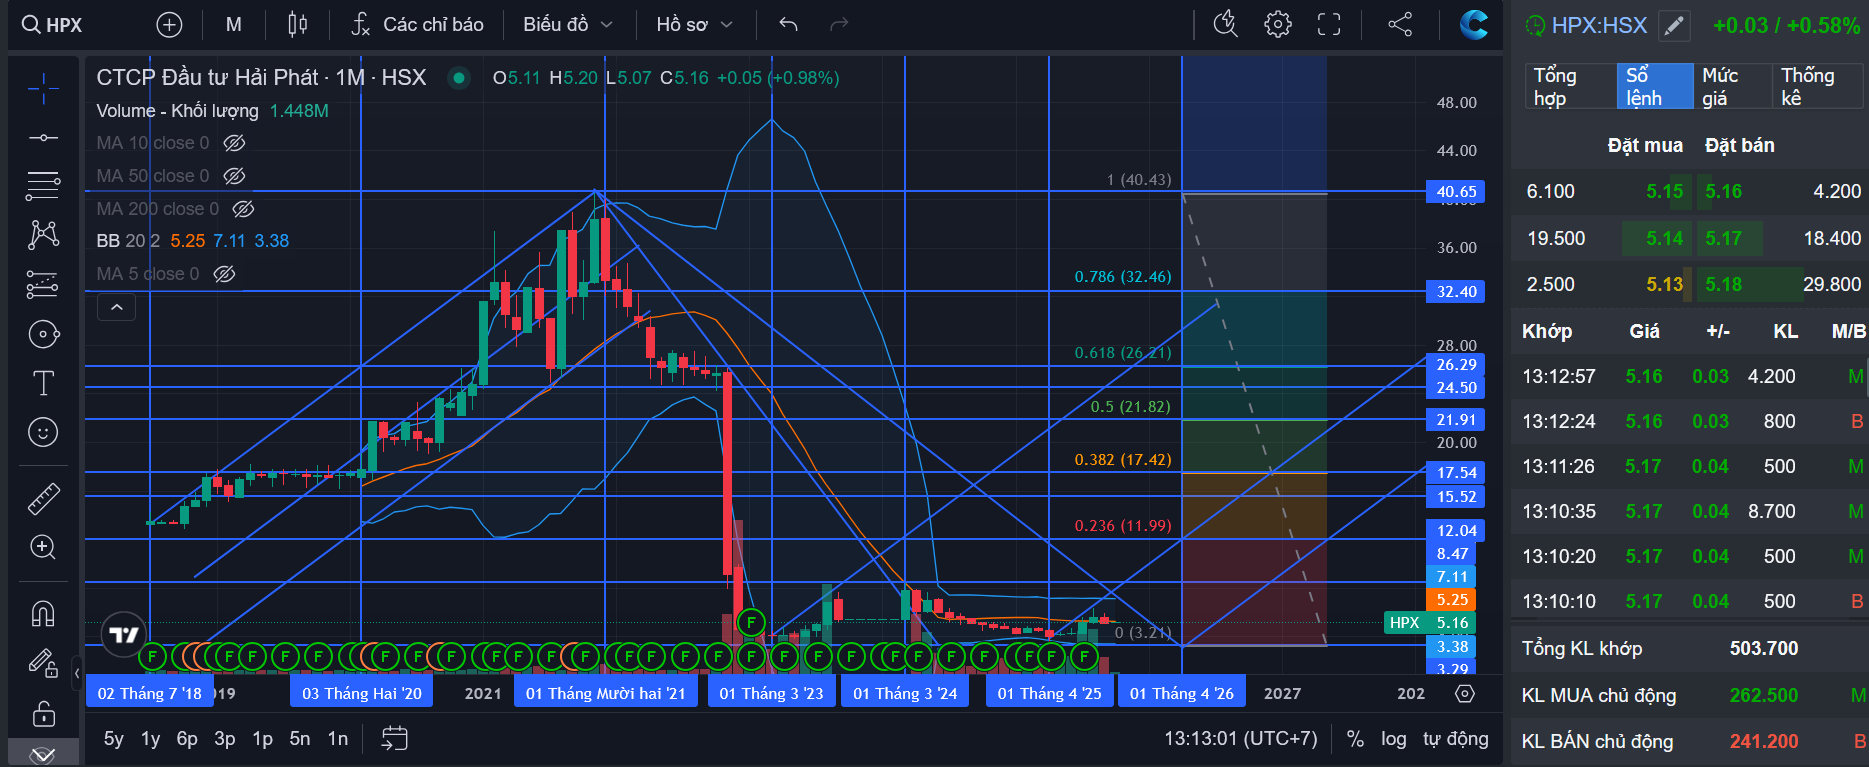Open time axis settings gear
This screenshot has width=1869, height=767.
[1465, 694]
